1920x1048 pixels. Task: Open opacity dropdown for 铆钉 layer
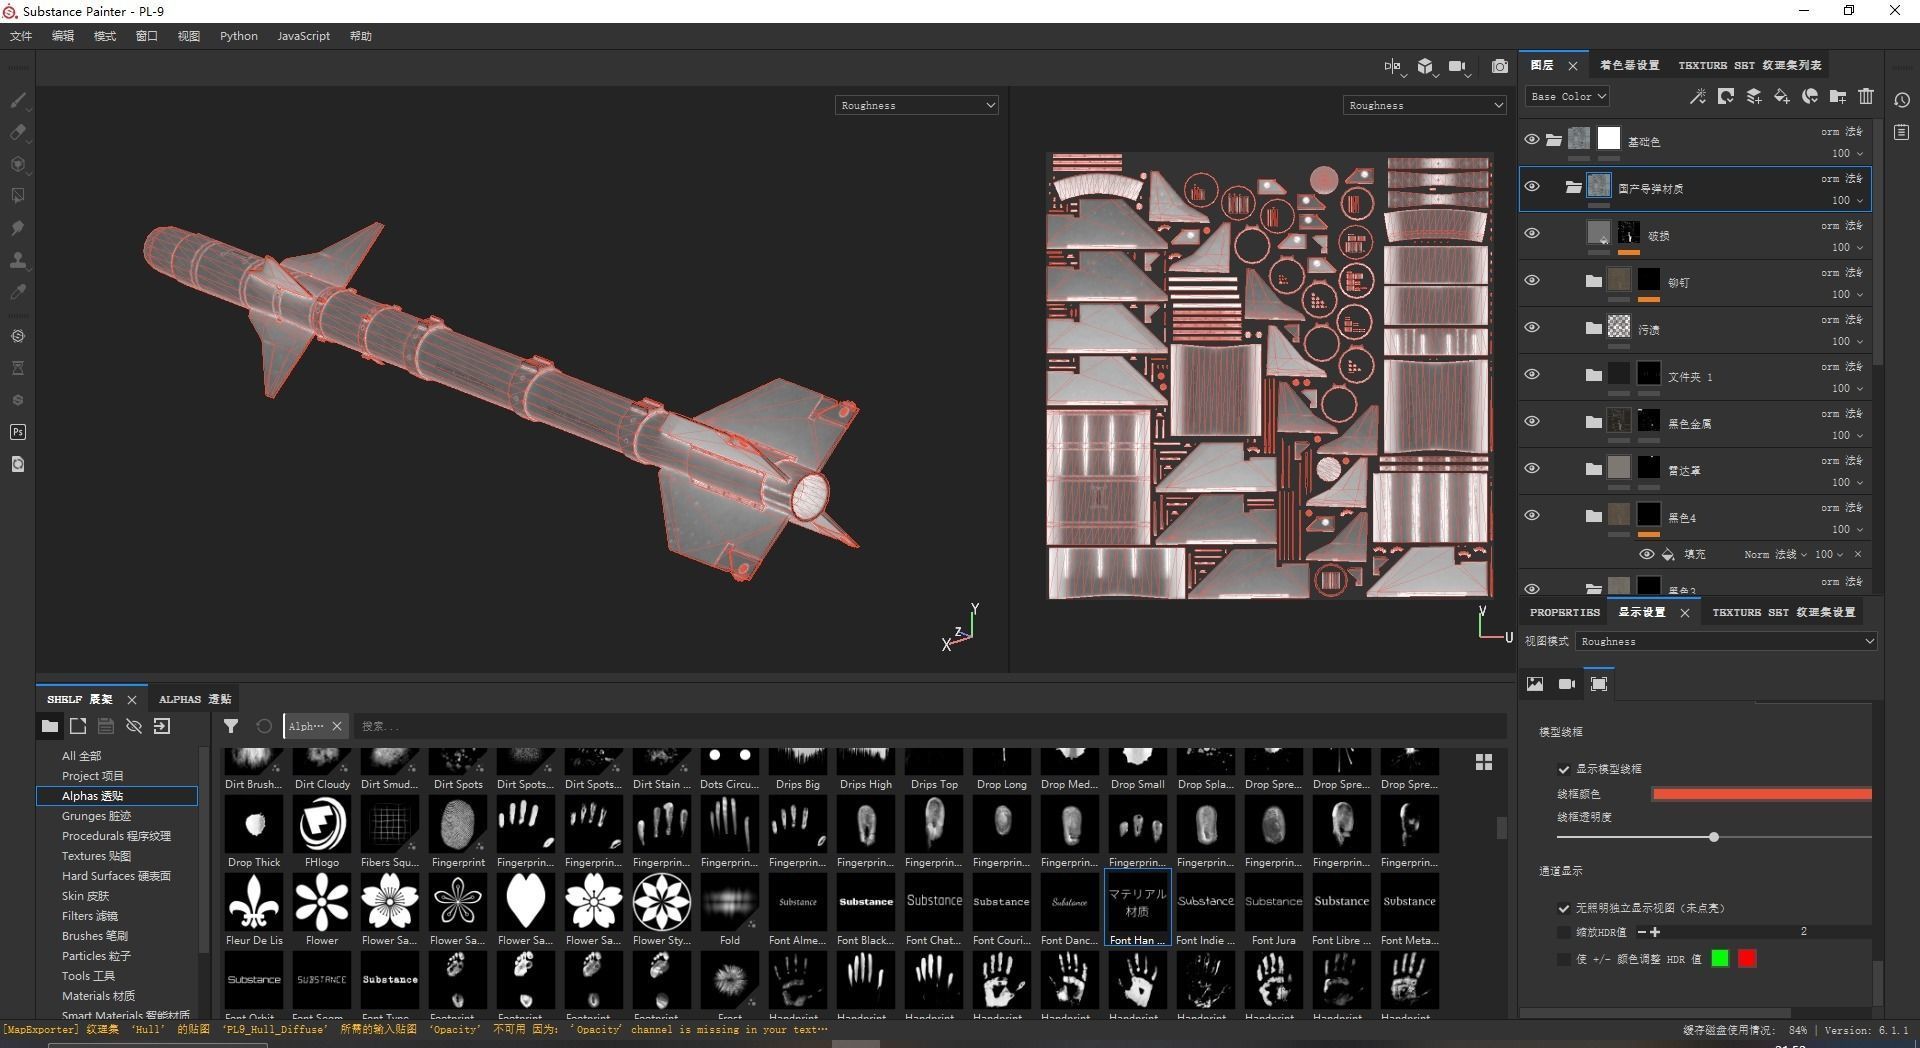pos(1847,294)
